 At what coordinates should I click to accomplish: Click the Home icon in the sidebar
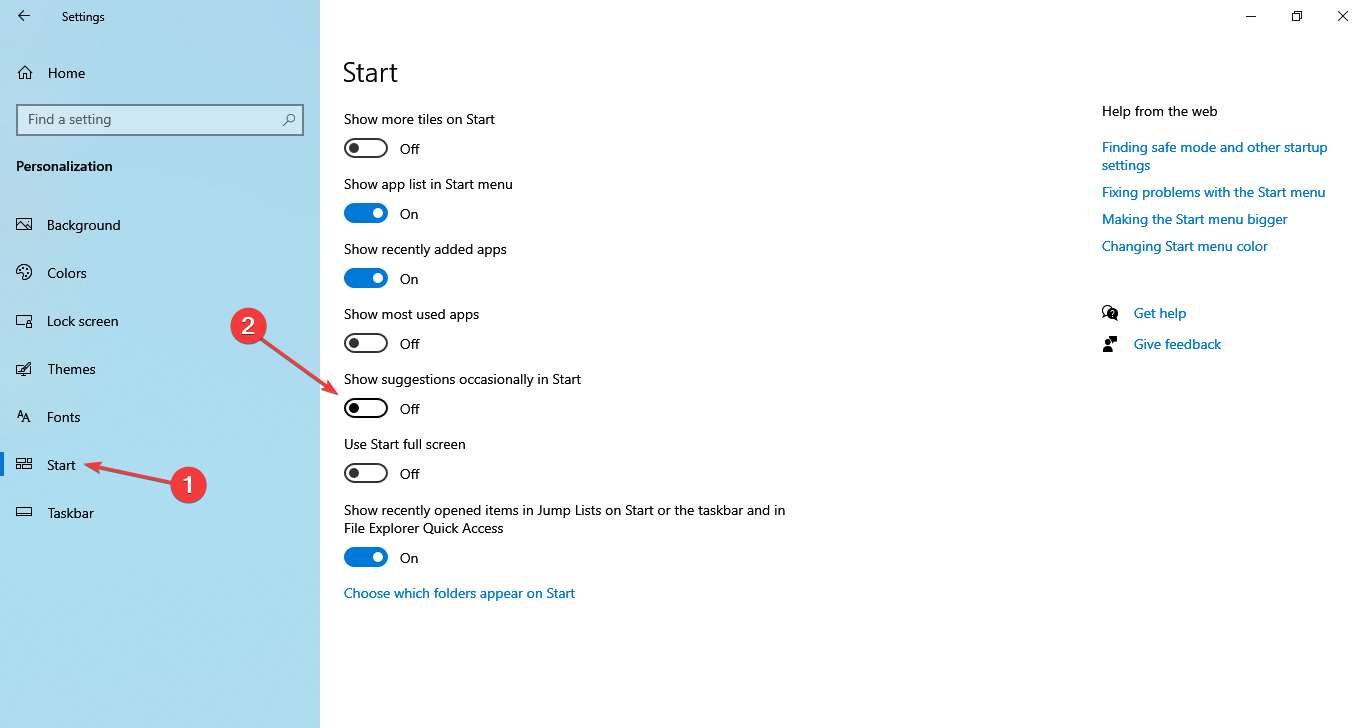24,72
